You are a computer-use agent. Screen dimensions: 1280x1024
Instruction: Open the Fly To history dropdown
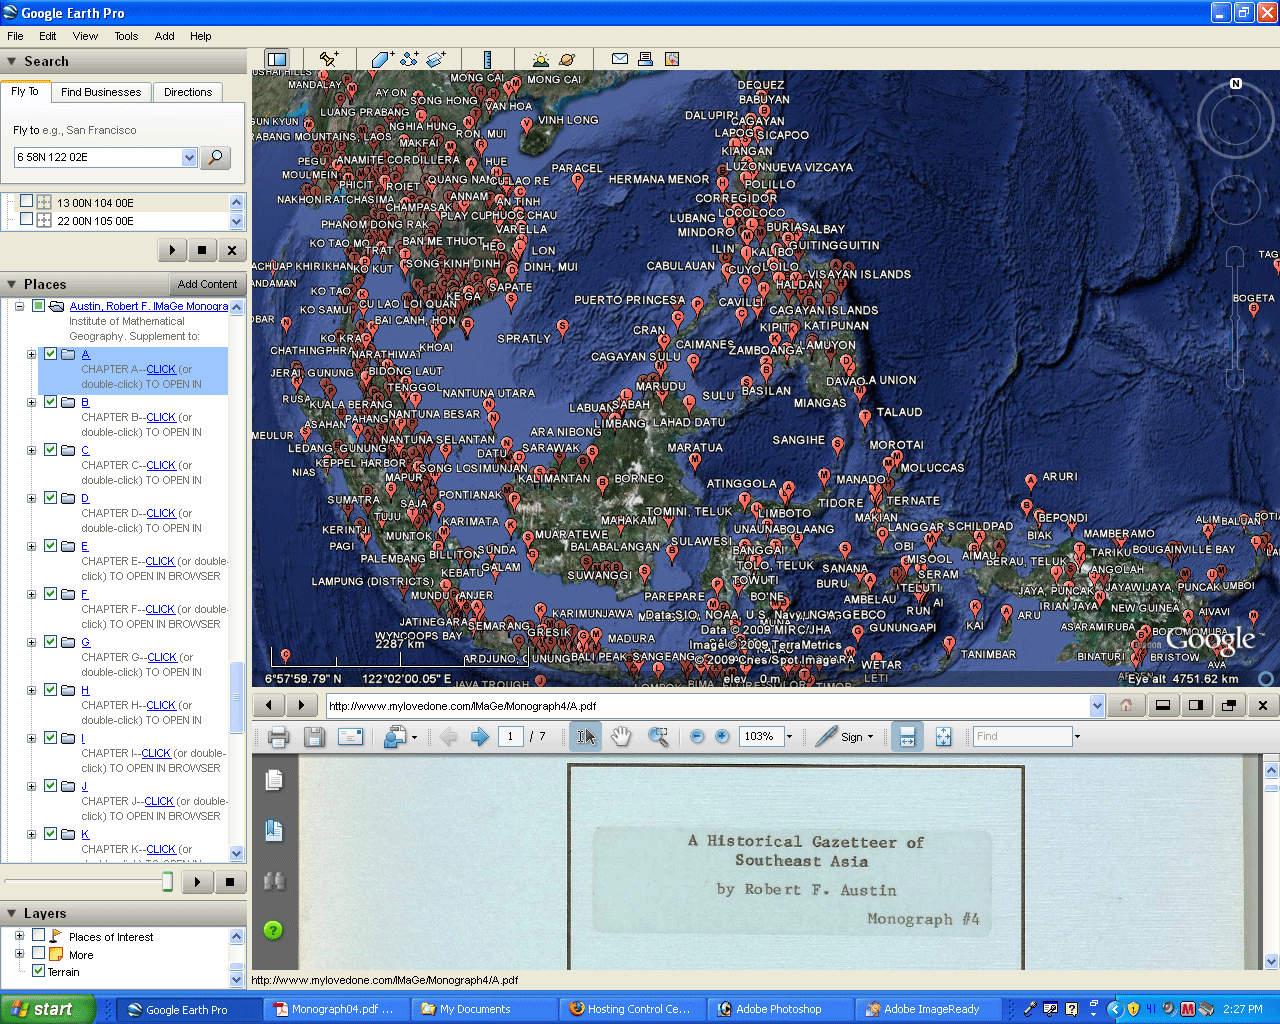tap(190, 157)
